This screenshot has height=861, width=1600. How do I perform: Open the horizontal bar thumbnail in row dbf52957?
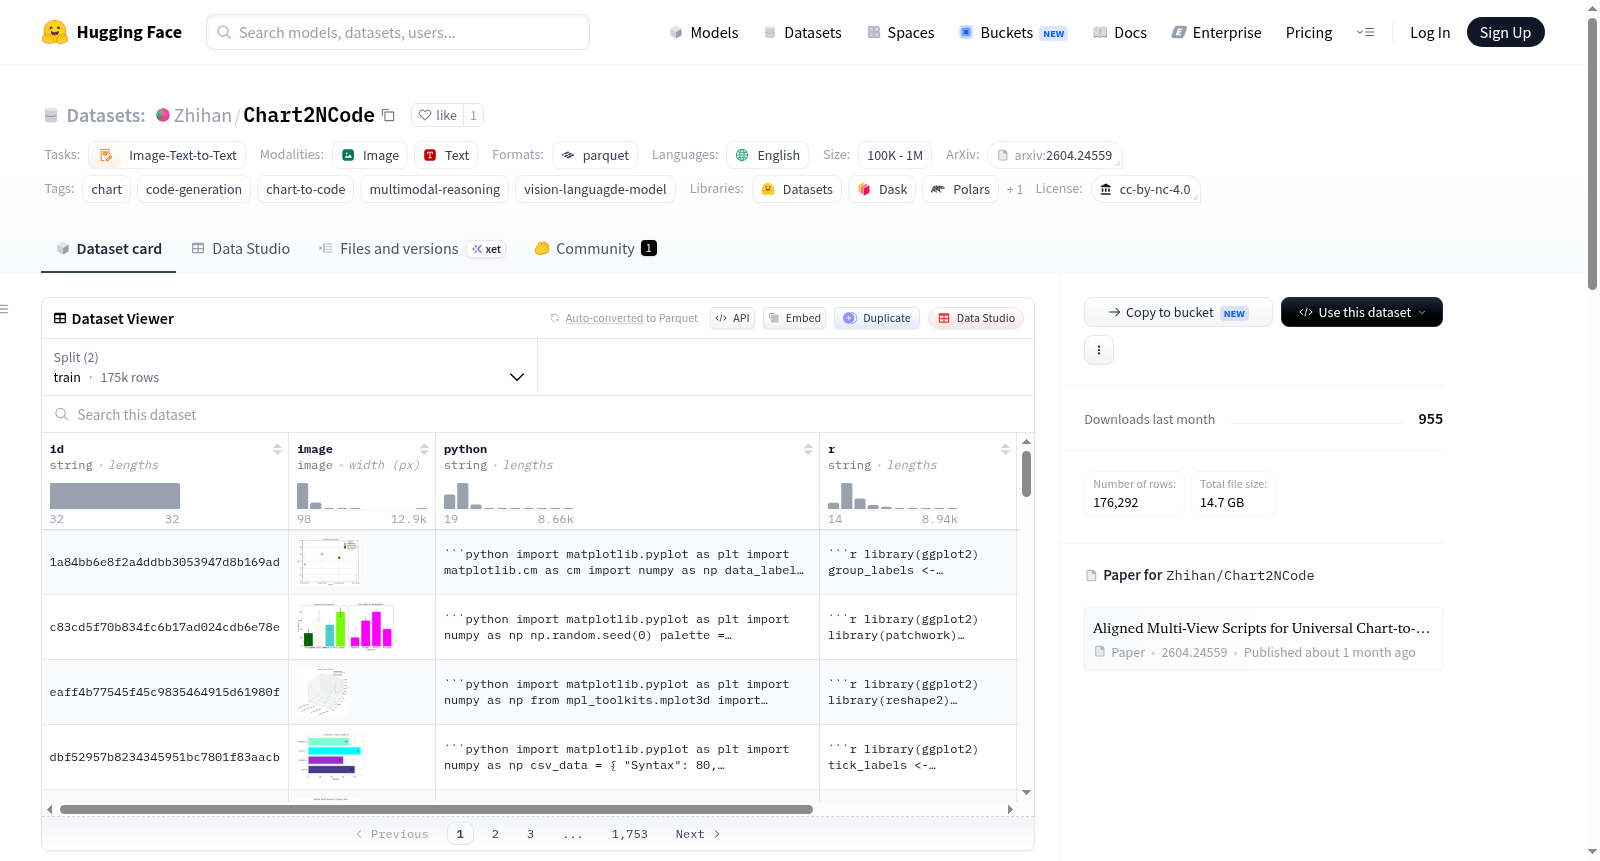coord(330,757)
